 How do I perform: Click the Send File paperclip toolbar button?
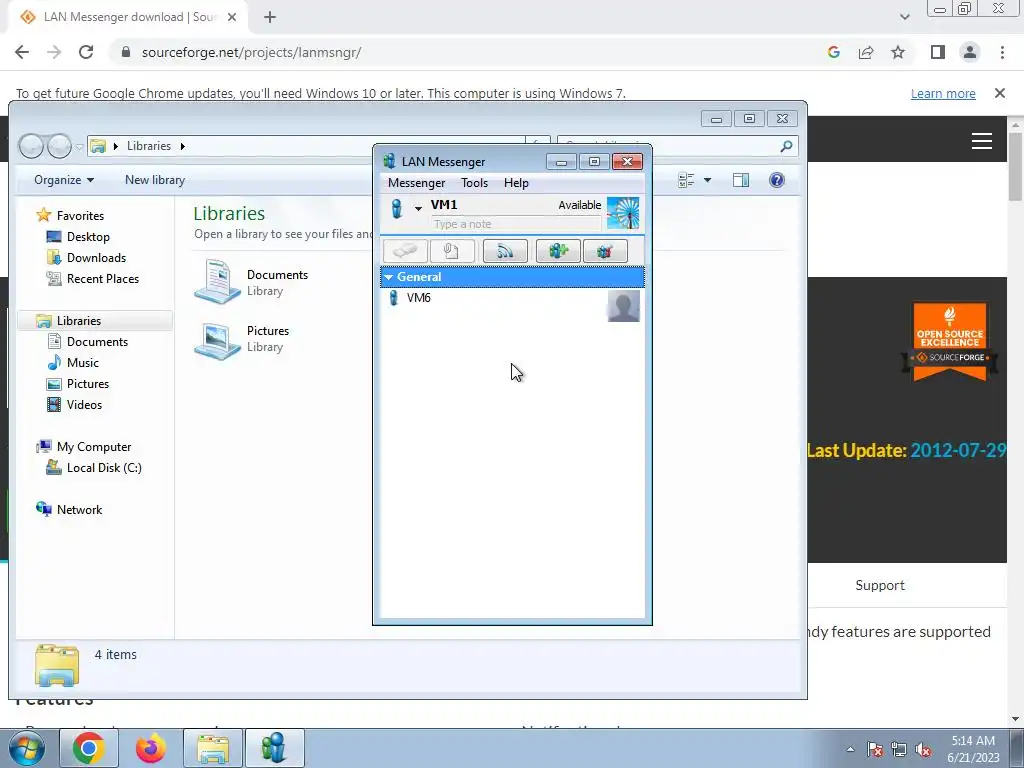click(452, 251)
